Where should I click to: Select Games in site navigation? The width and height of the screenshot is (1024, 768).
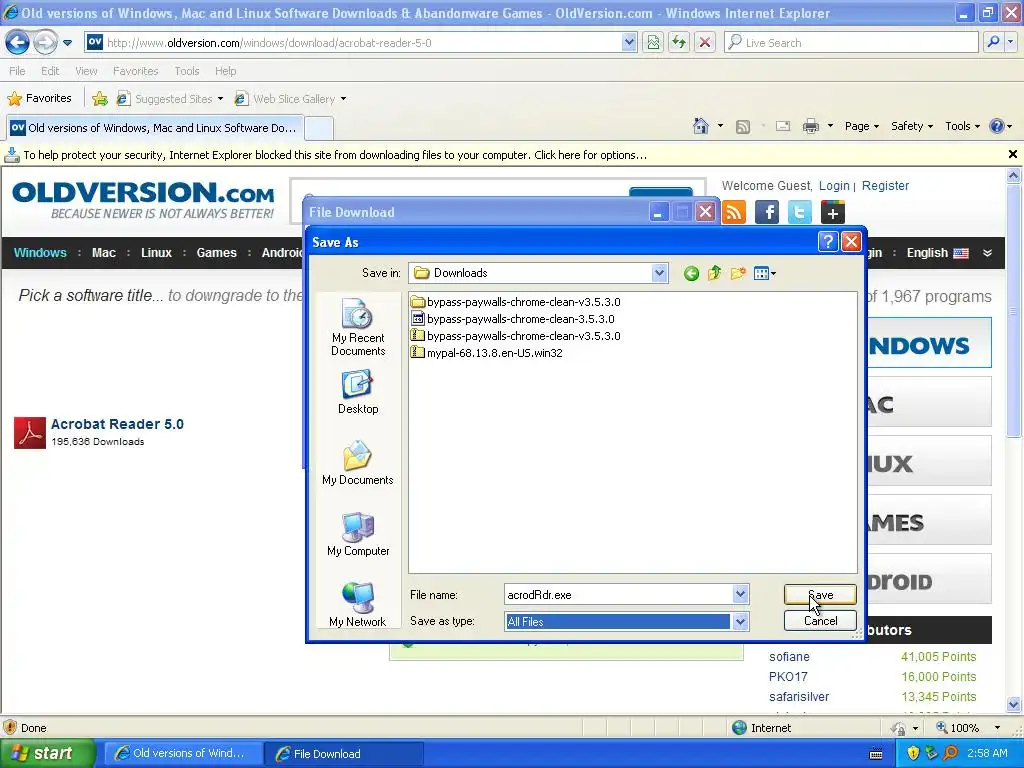coord(216,253)
